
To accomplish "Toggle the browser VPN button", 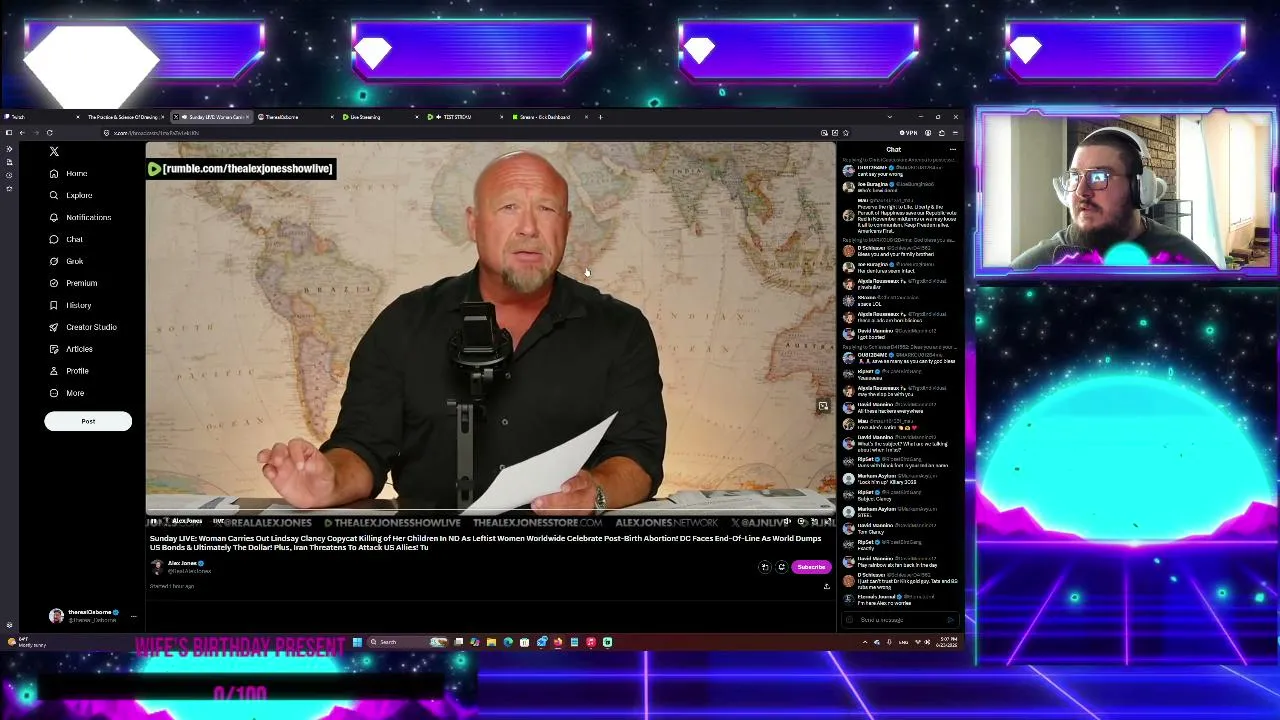I will click(x=908, y=132).
